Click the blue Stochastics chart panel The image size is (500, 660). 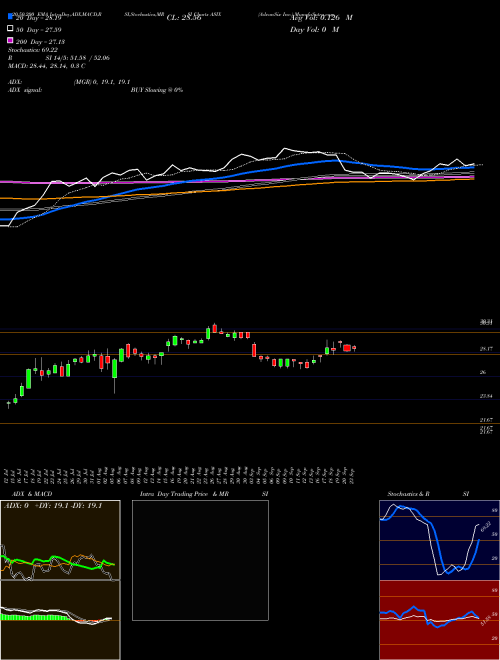coord(439,540)
